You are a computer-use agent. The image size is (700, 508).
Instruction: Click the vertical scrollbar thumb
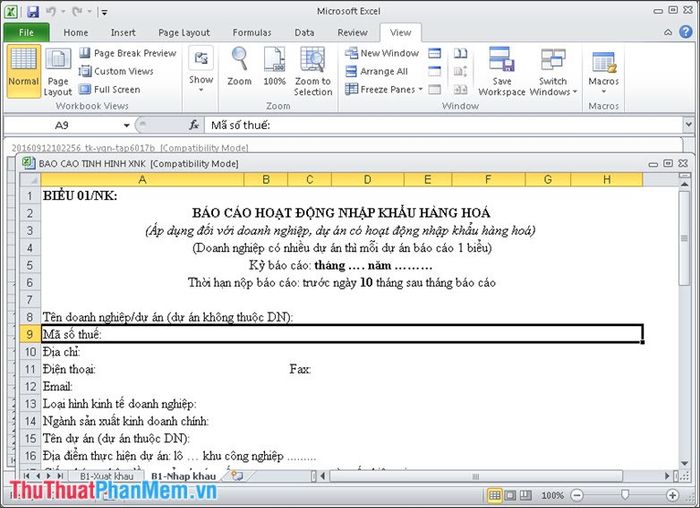pyautogui.click(x=684, y=238)
